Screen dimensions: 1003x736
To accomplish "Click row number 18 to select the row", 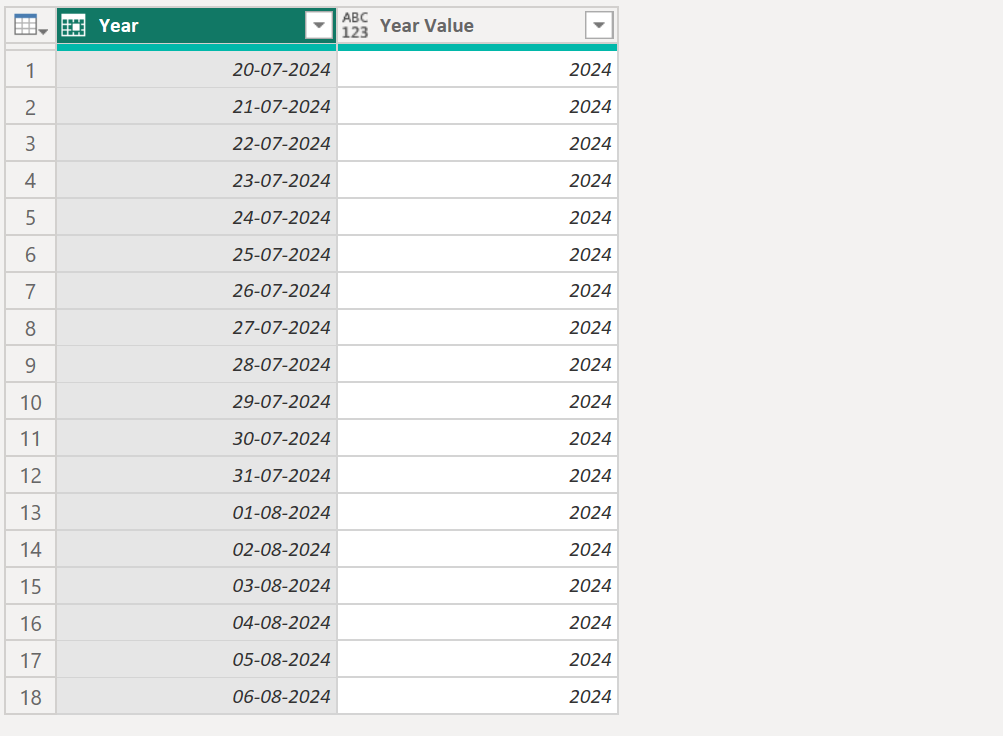I will [30, 696].
